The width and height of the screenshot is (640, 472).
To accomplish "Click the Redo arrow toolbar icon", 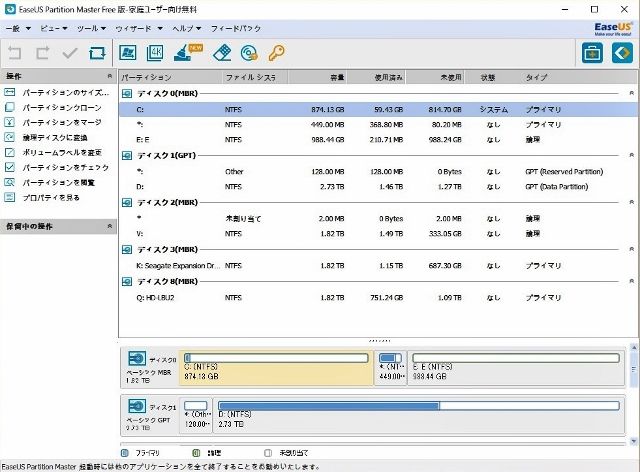I will click(x=42, y=53).
